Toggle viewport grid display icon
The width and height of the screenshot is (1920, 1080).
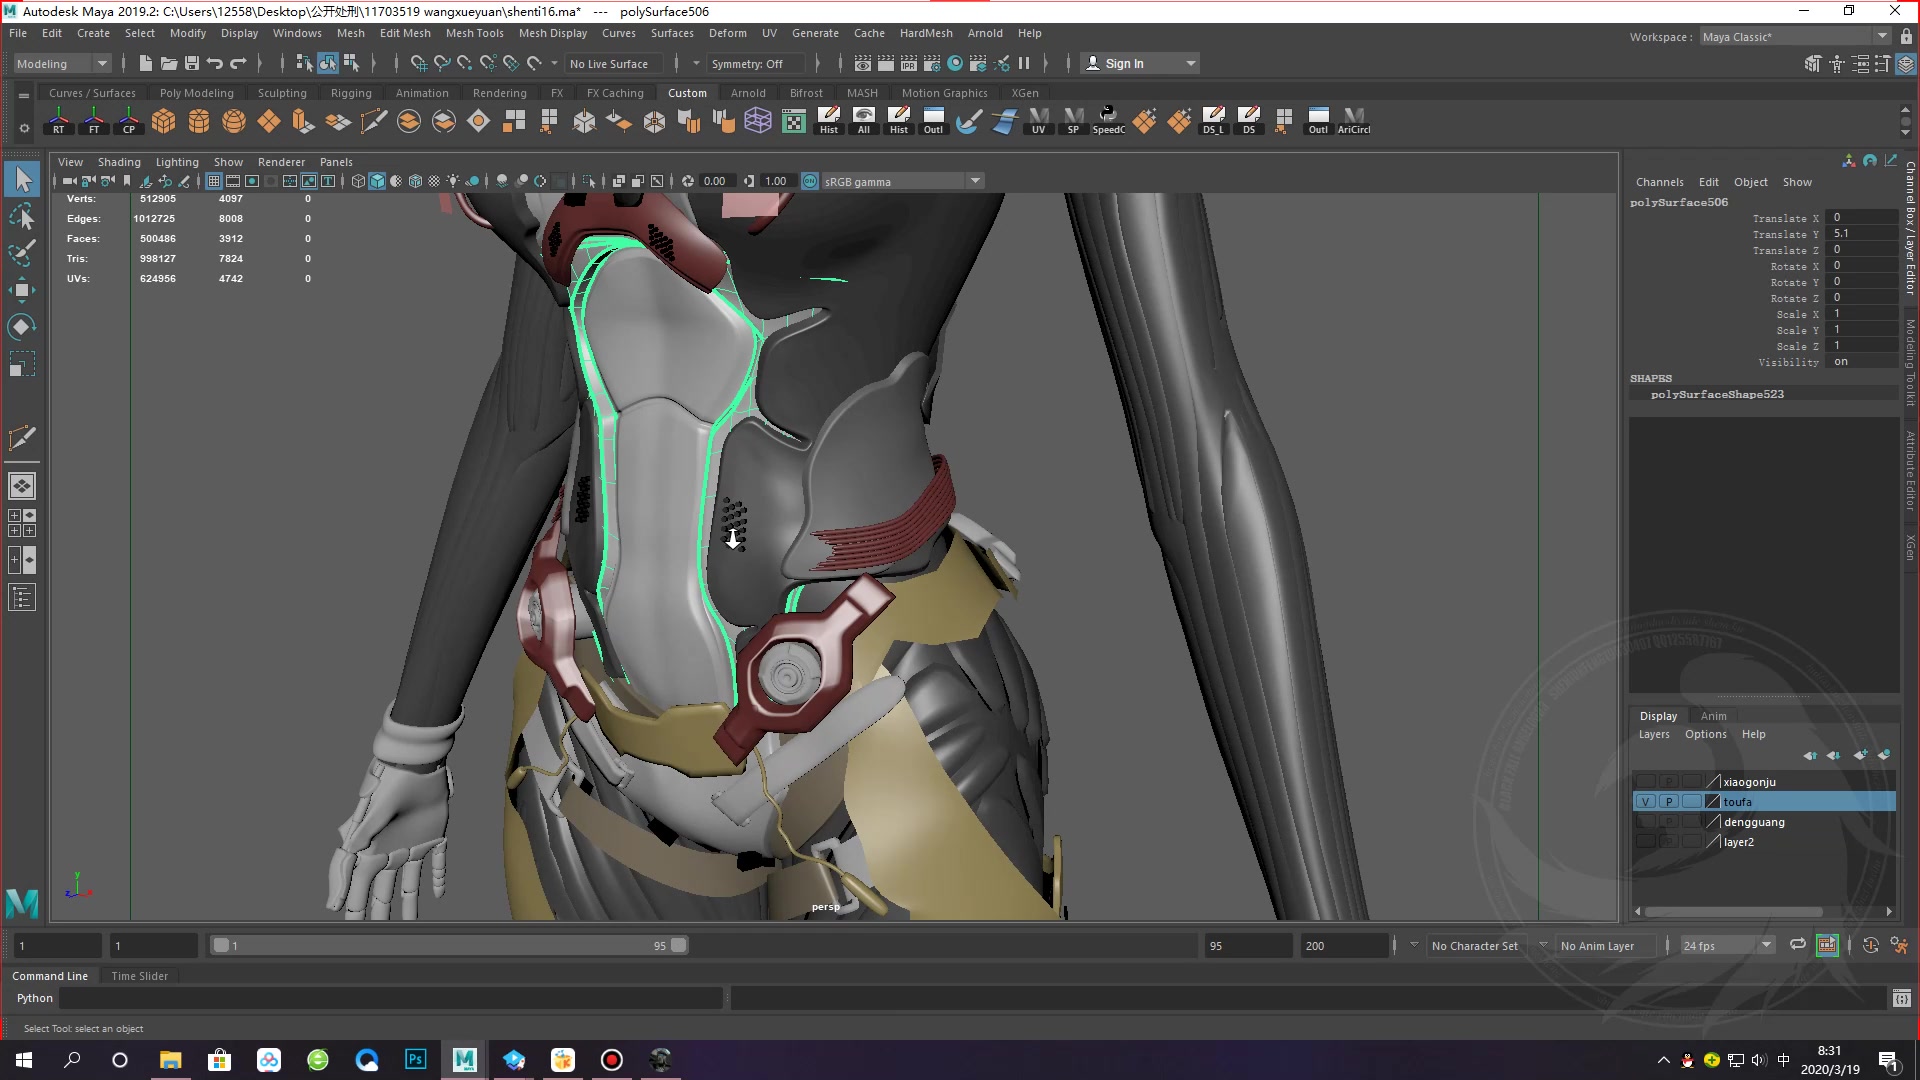[x=214, y=181]
